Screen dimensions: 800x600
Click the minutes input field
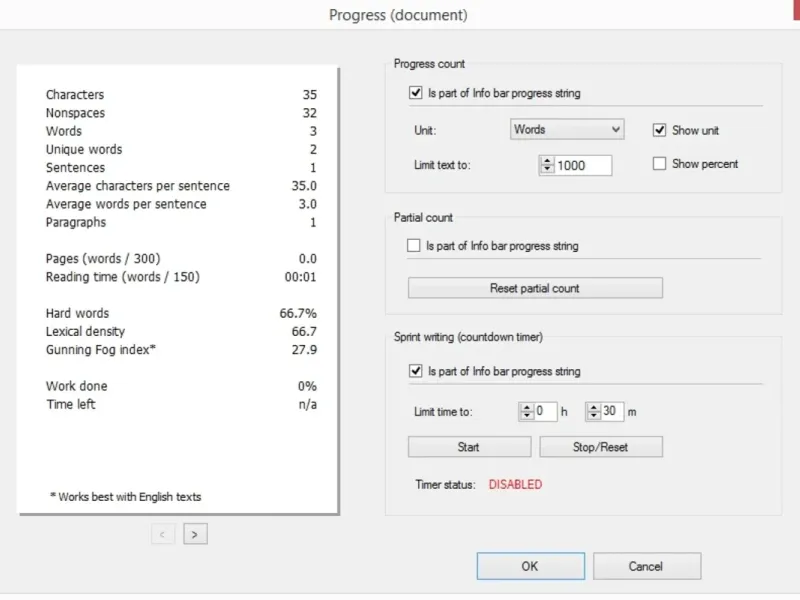612,411
